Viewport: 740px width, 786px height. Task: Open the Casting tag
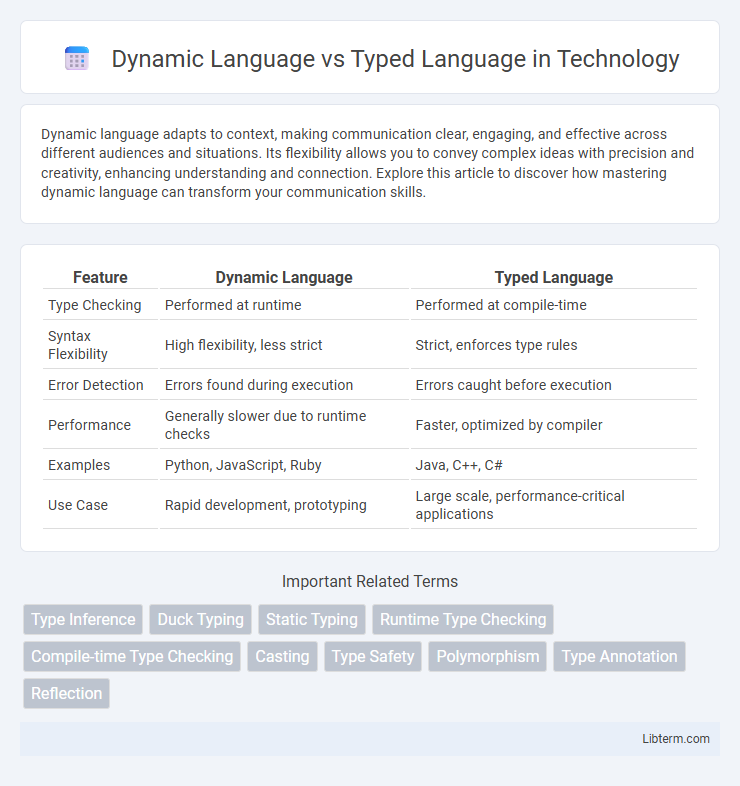coord(282,656)
